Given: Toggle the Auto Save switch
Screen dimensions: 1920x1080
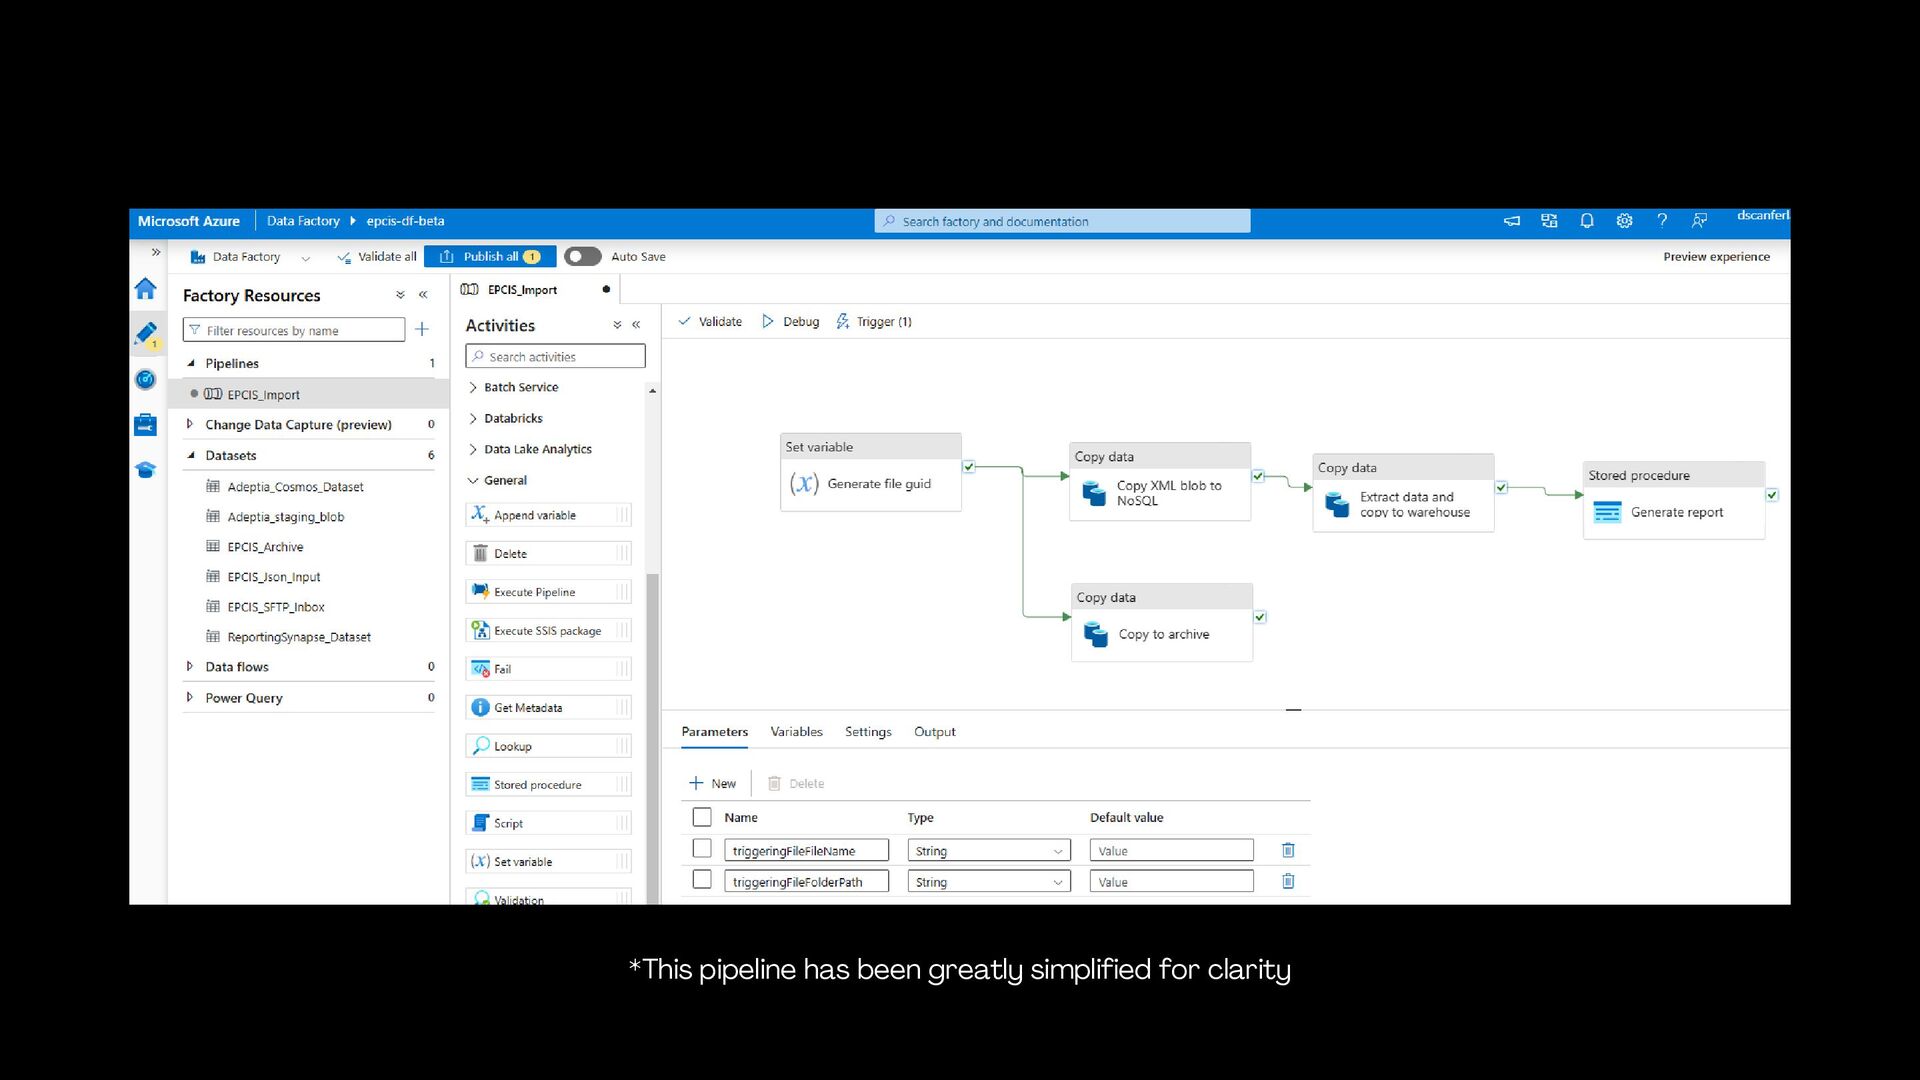Looking at the screenshot, I should point(582,256).
